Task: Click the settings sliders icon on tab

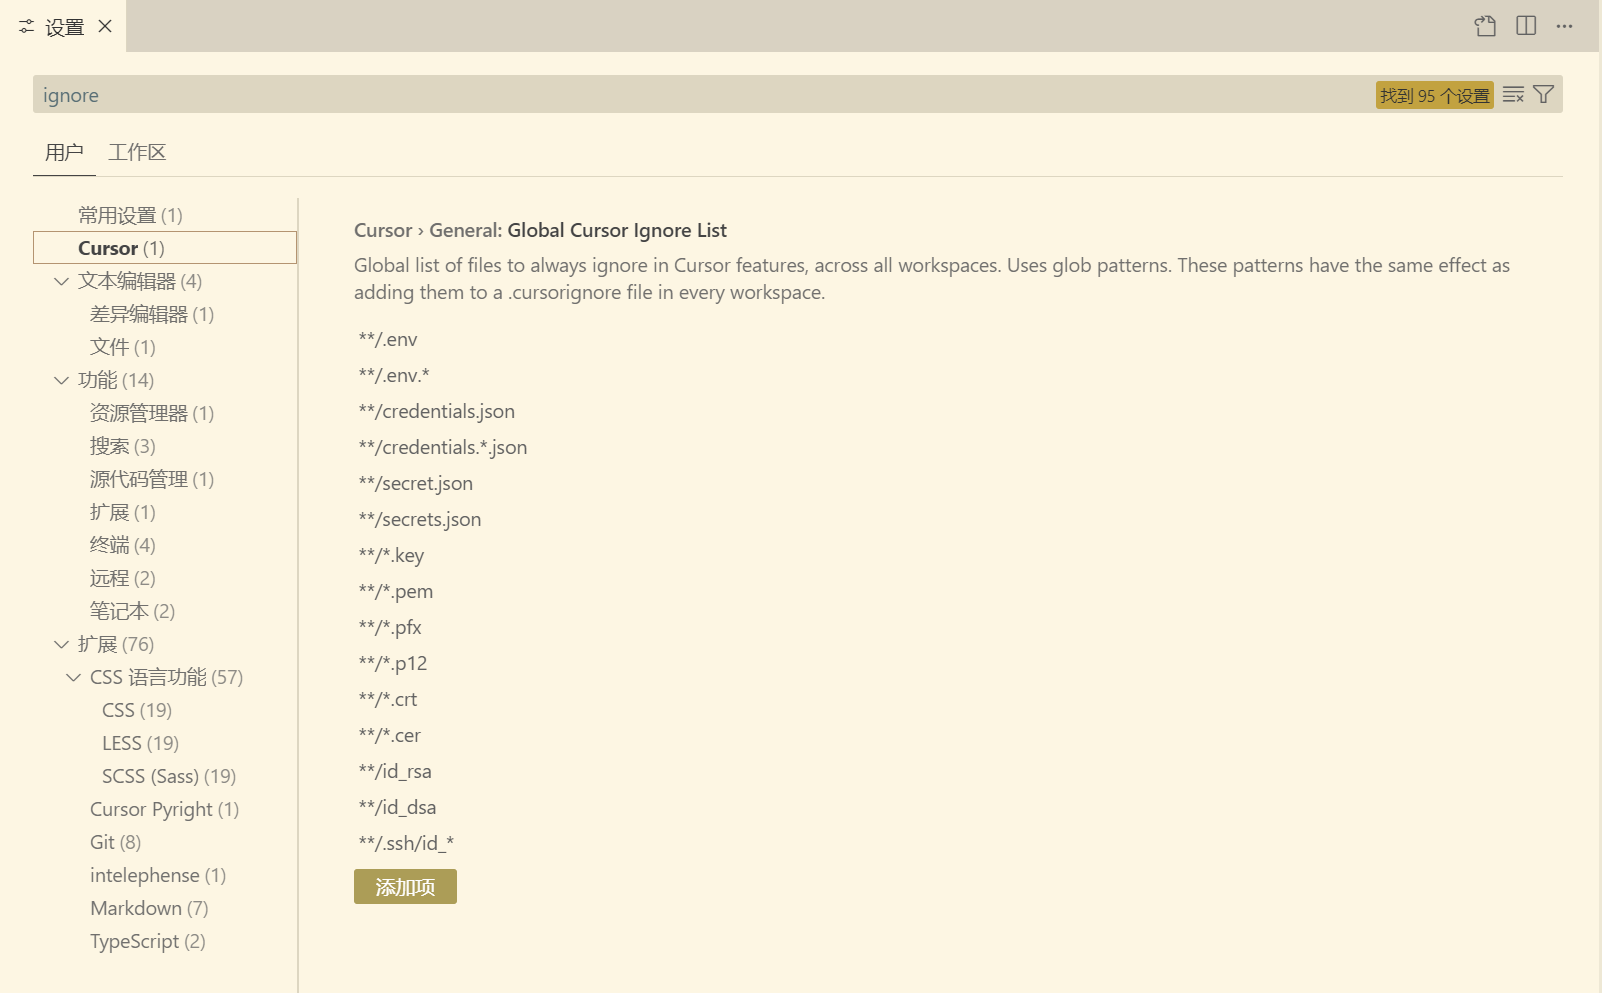Action: coord(27,26)
